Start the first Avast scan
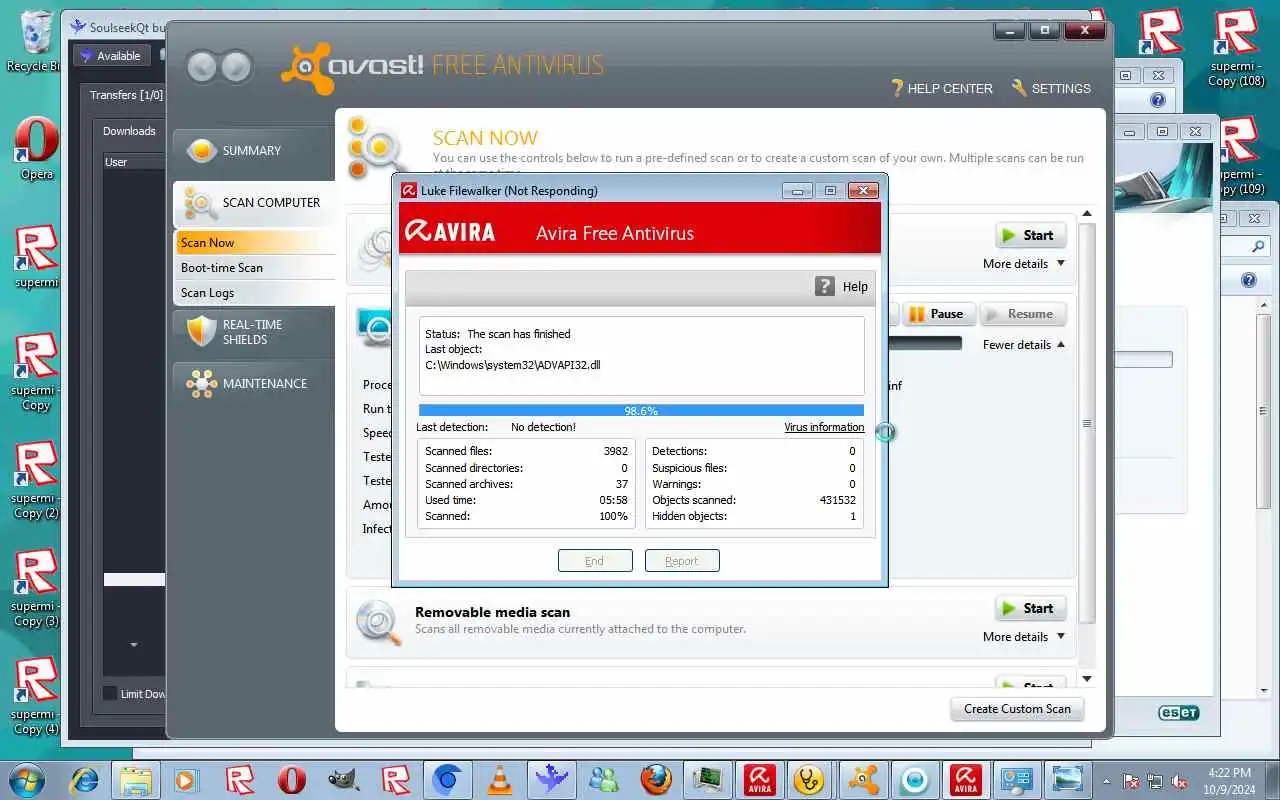The height and width of the screenshot is (800, 1280). pyautogui.click(x=1030, y=235)
